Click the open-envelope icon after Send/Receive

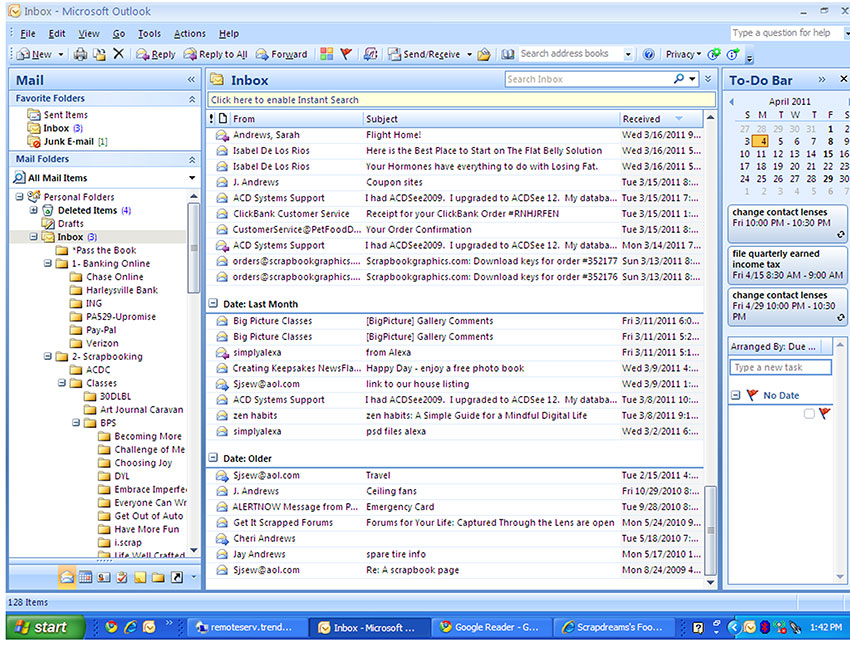[x=484, y=54]
